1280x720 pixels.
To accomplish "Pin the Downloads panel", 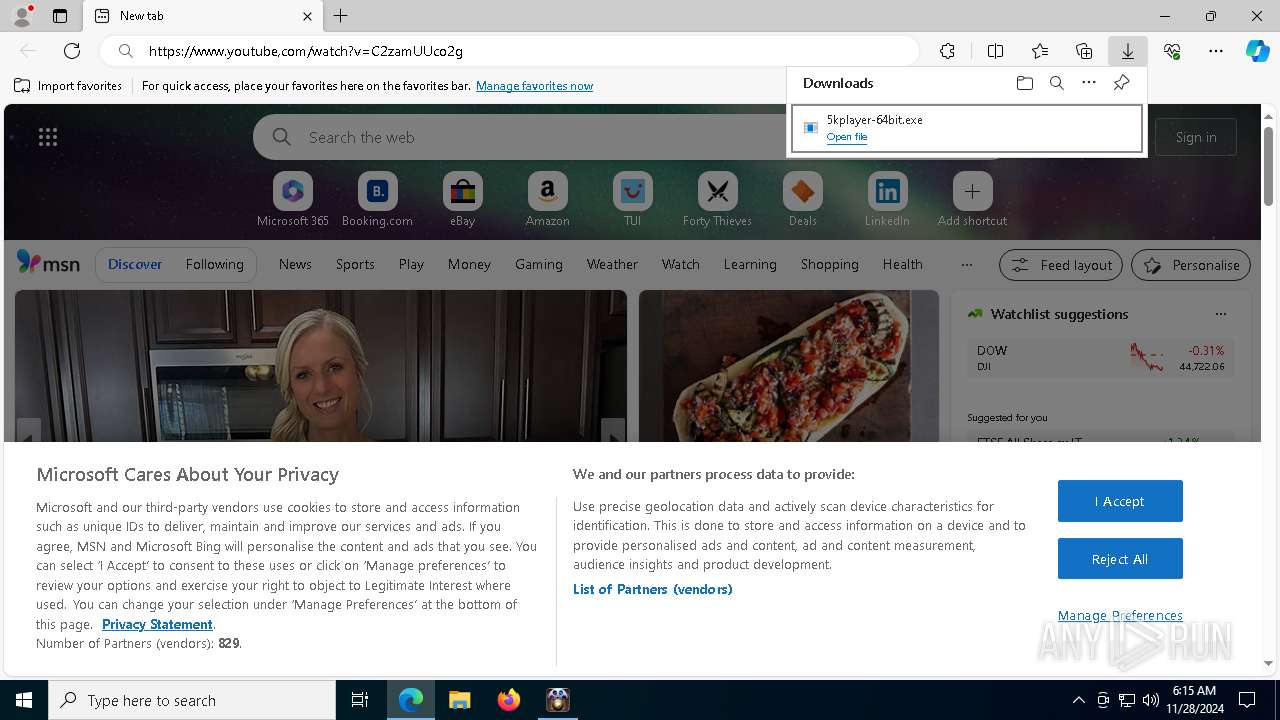I will click(1121, 83).
